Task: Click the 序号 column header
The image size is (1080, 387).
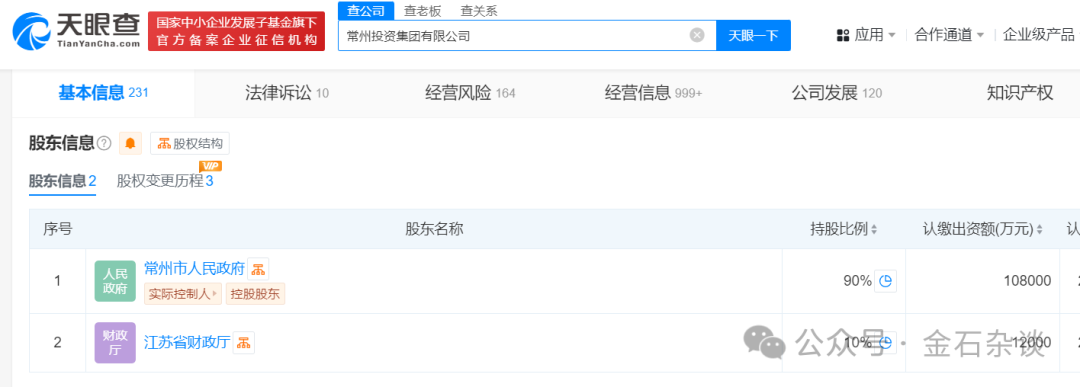Action: [58, 229]
